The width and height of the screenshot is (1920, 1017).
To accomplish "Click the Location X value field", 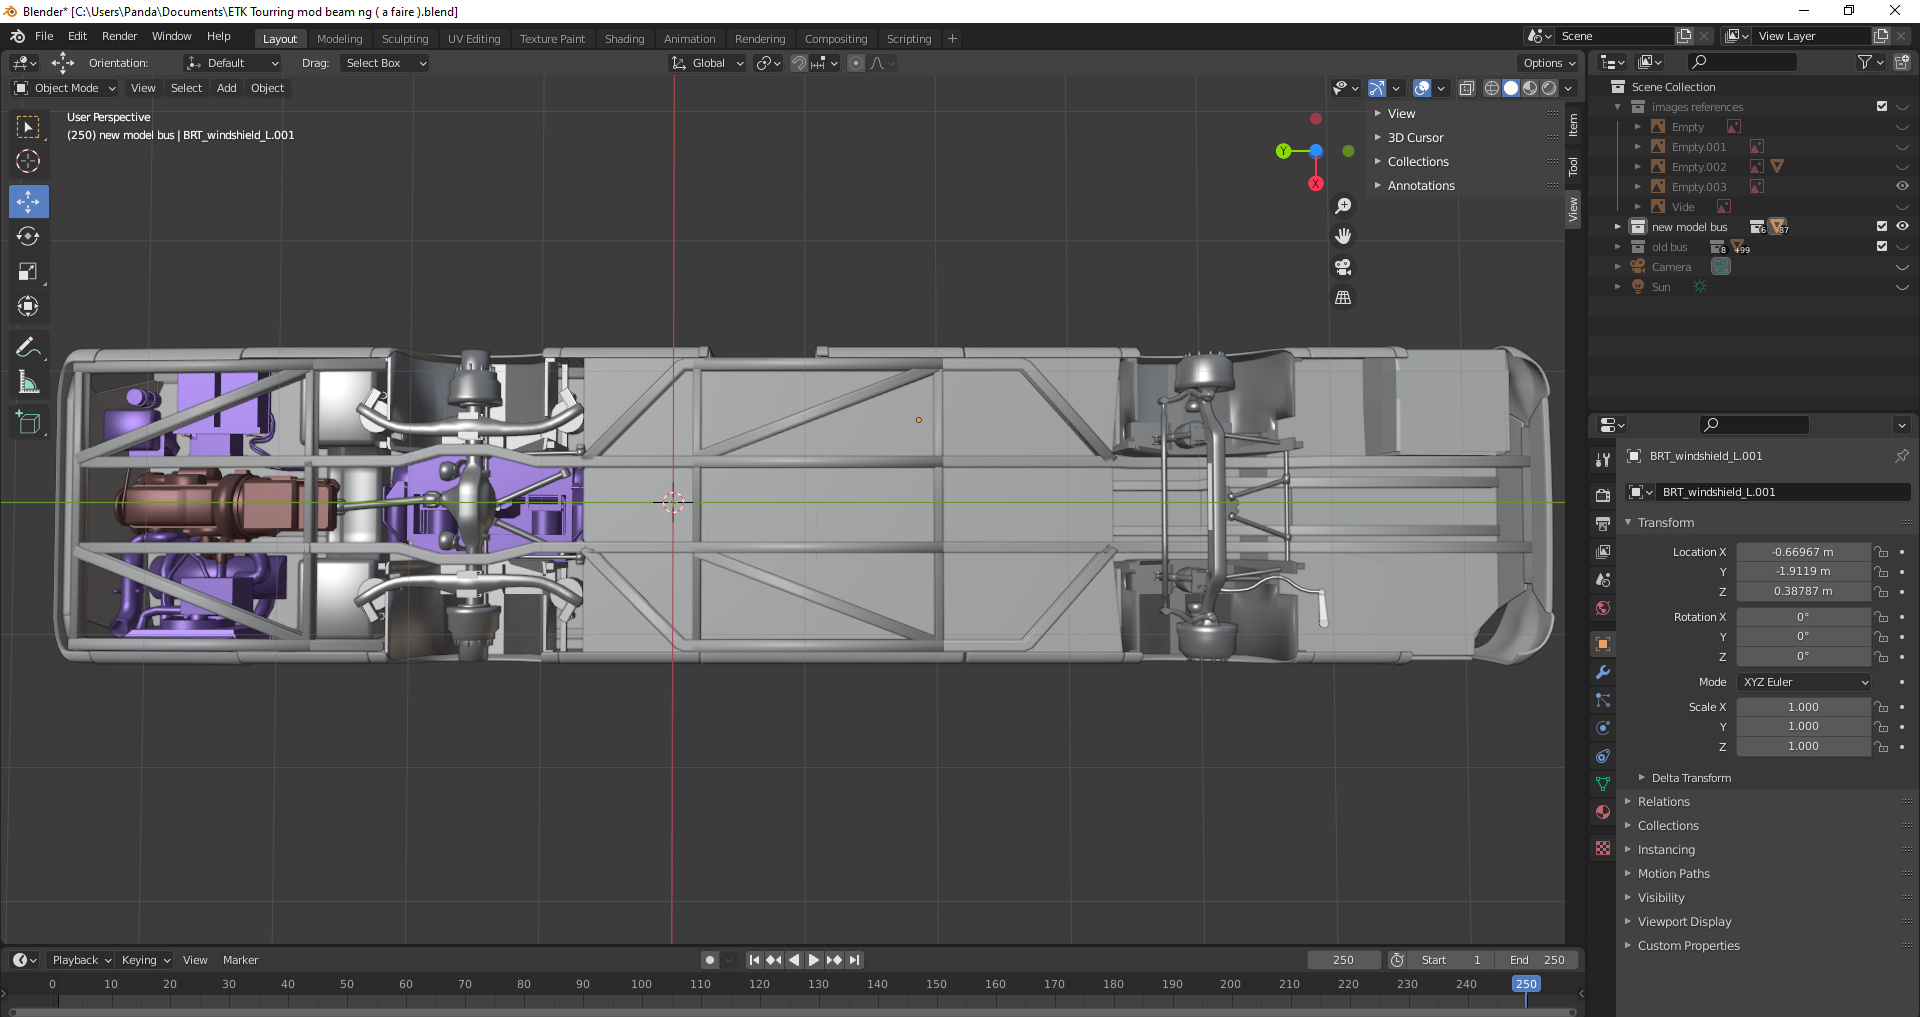I will tap(1802, 552).
